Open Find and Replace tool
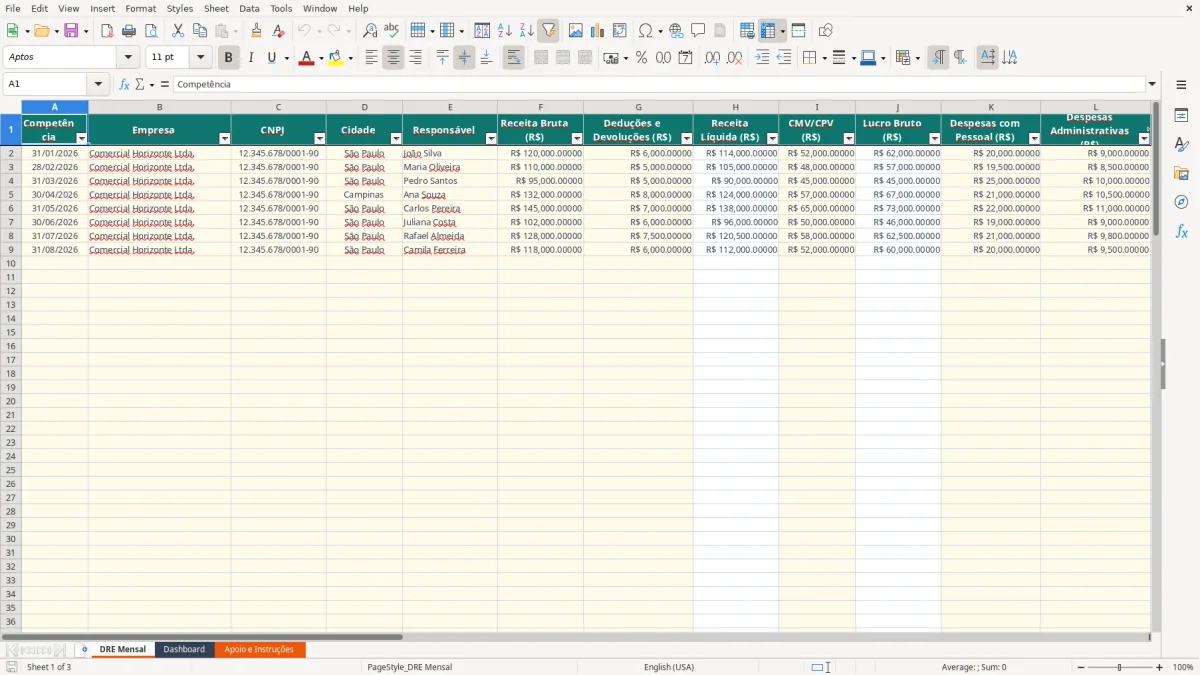 click(370, 31)
